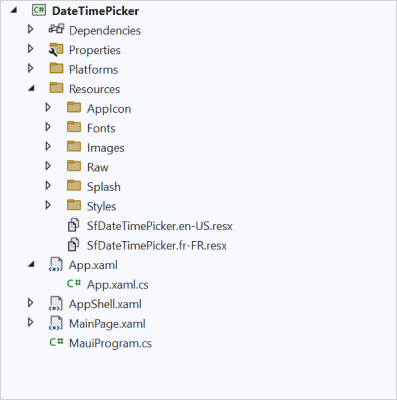This screenshot has width=397, height=400.
Task: Select the DateTimePicker project name
Action: point(96,11)
